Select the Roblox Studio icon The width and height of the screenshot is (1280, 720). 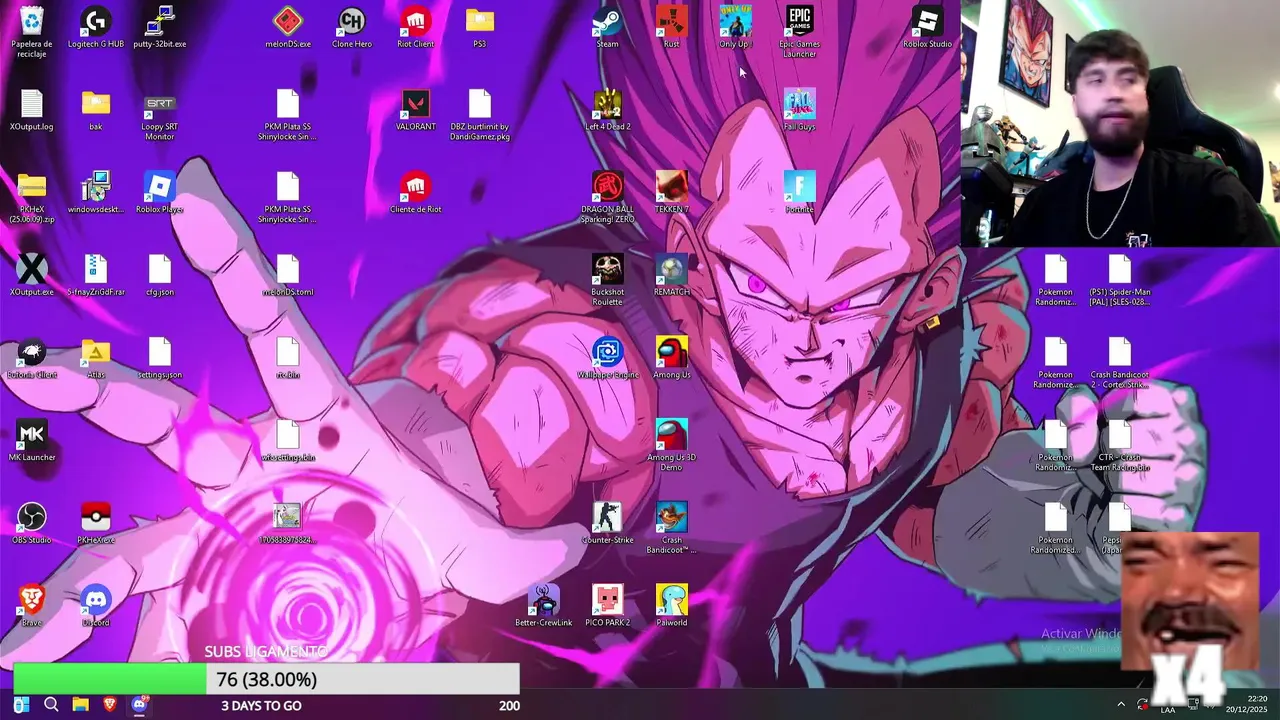tap(928, 28)
